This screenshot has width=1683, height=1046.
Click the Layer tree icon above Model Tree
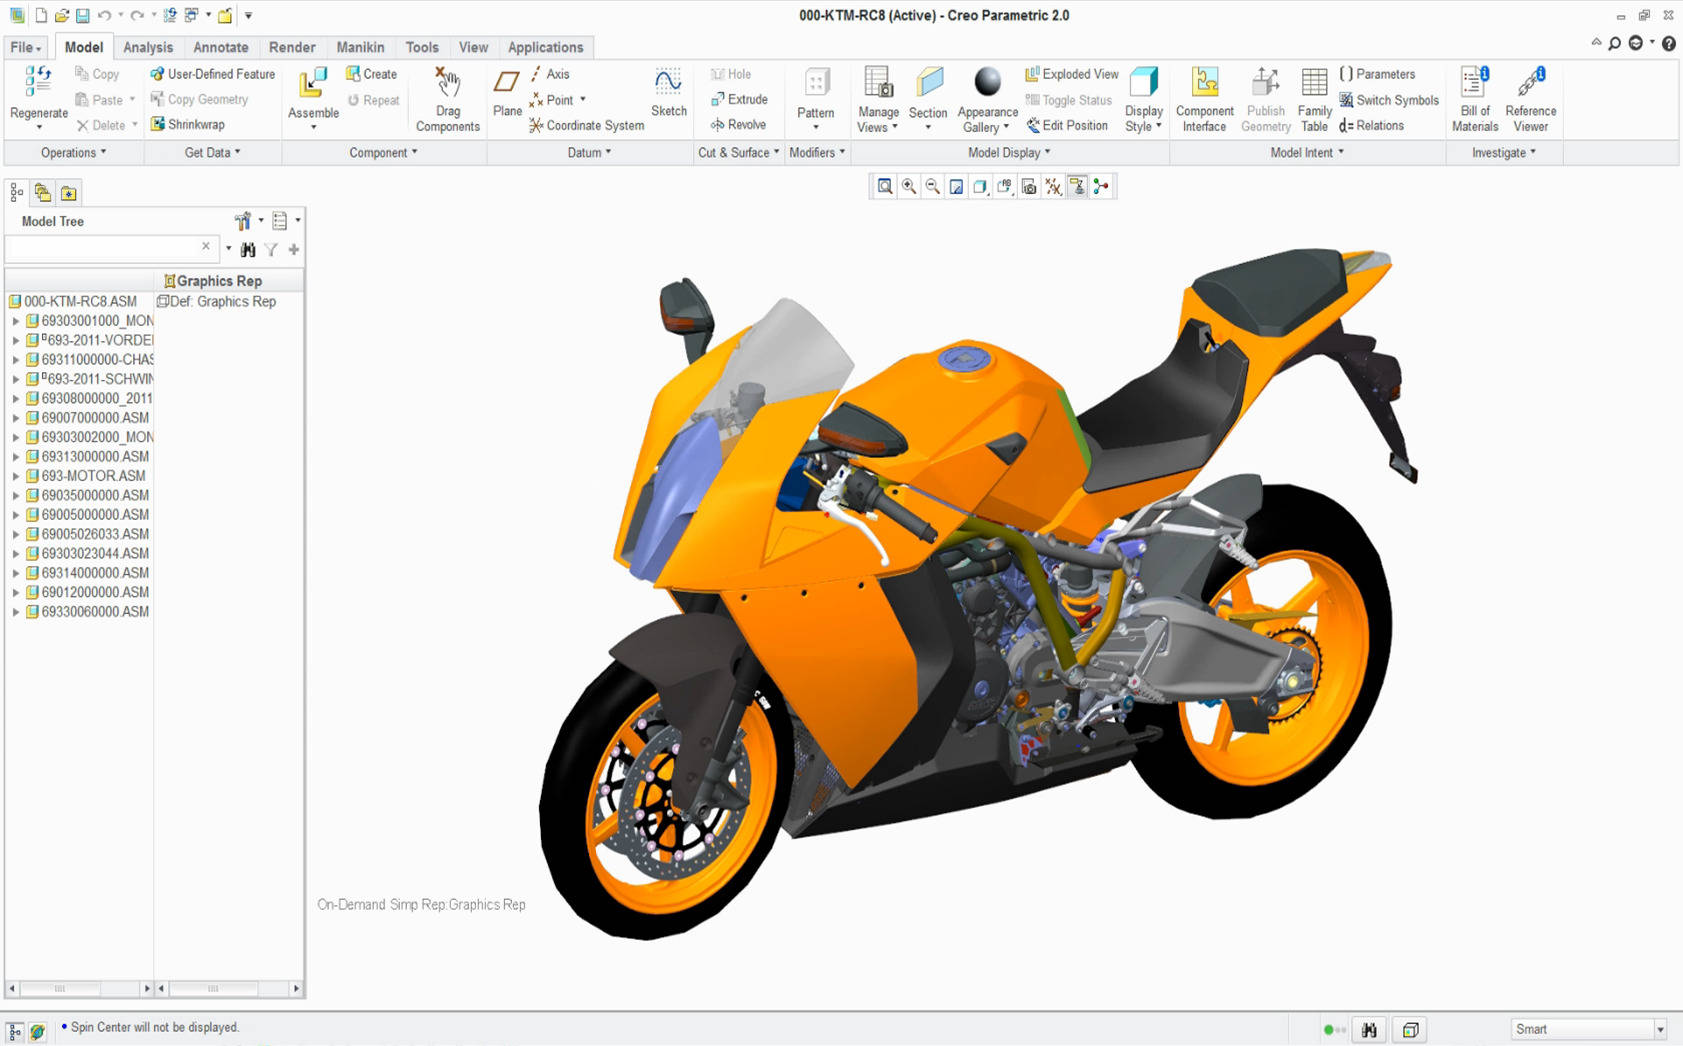(x=43, y=193)
